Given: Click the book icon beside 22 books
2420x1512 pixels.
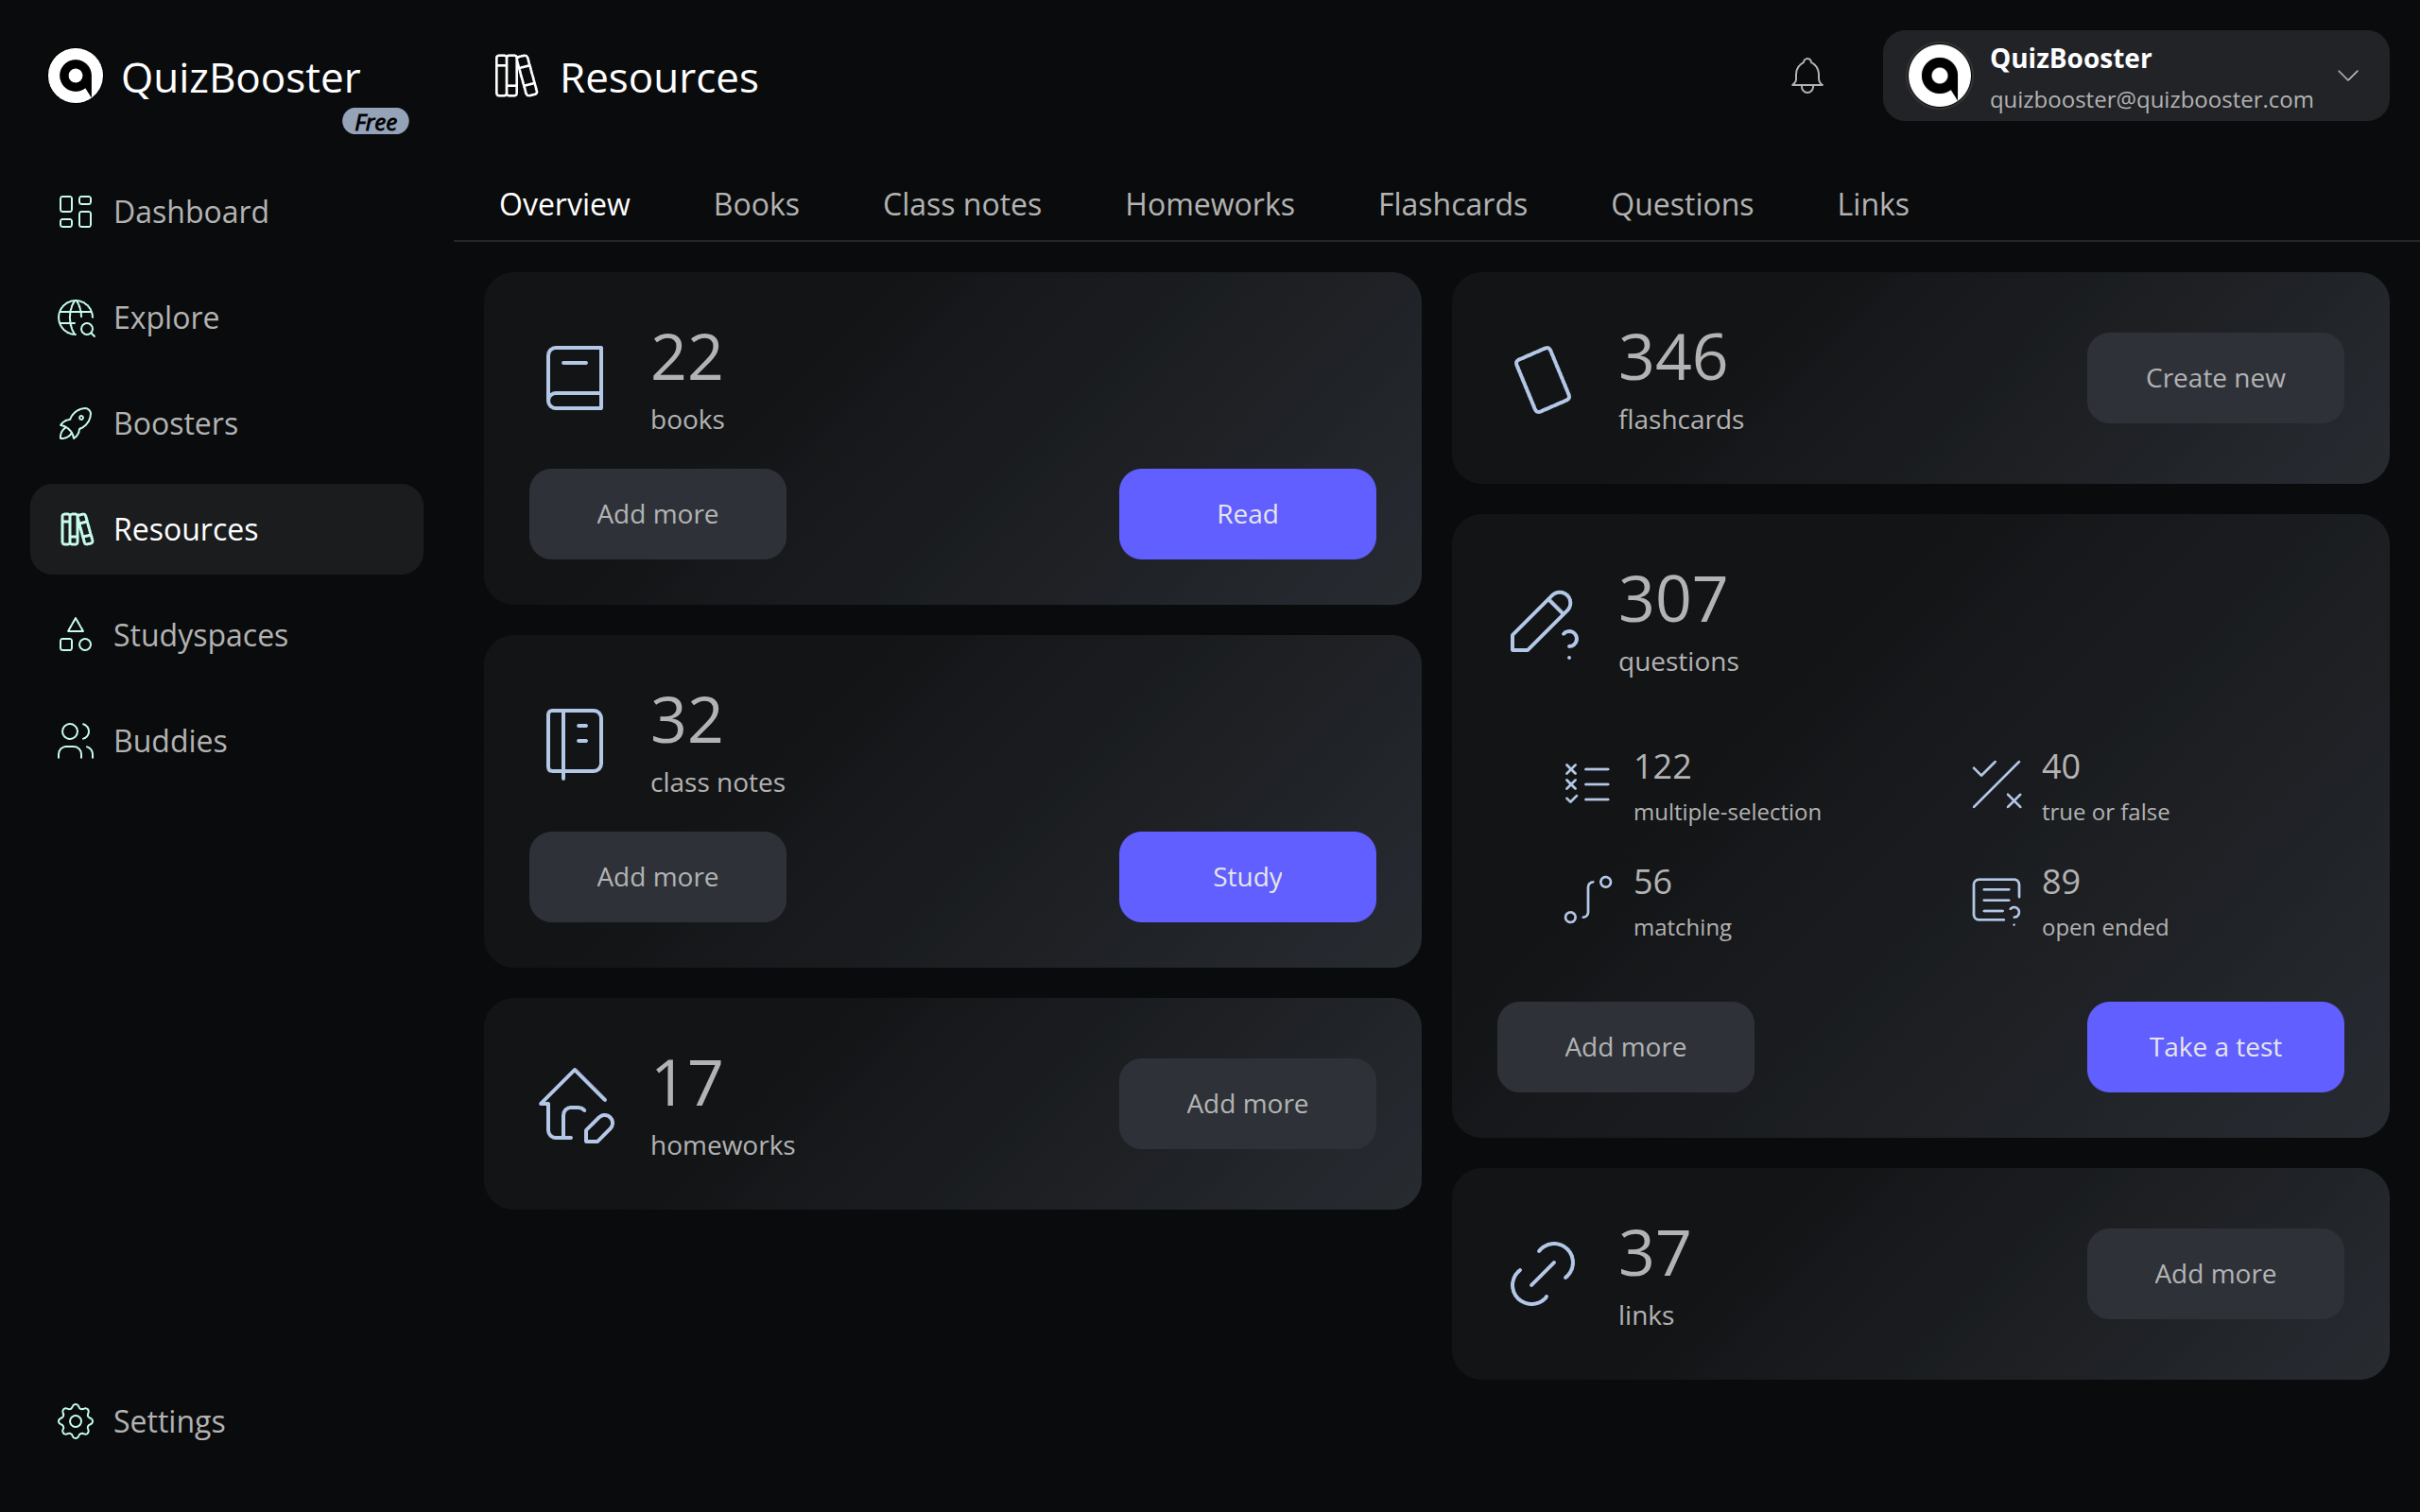Looking at the screenshot, I should [x=575, y=378].
